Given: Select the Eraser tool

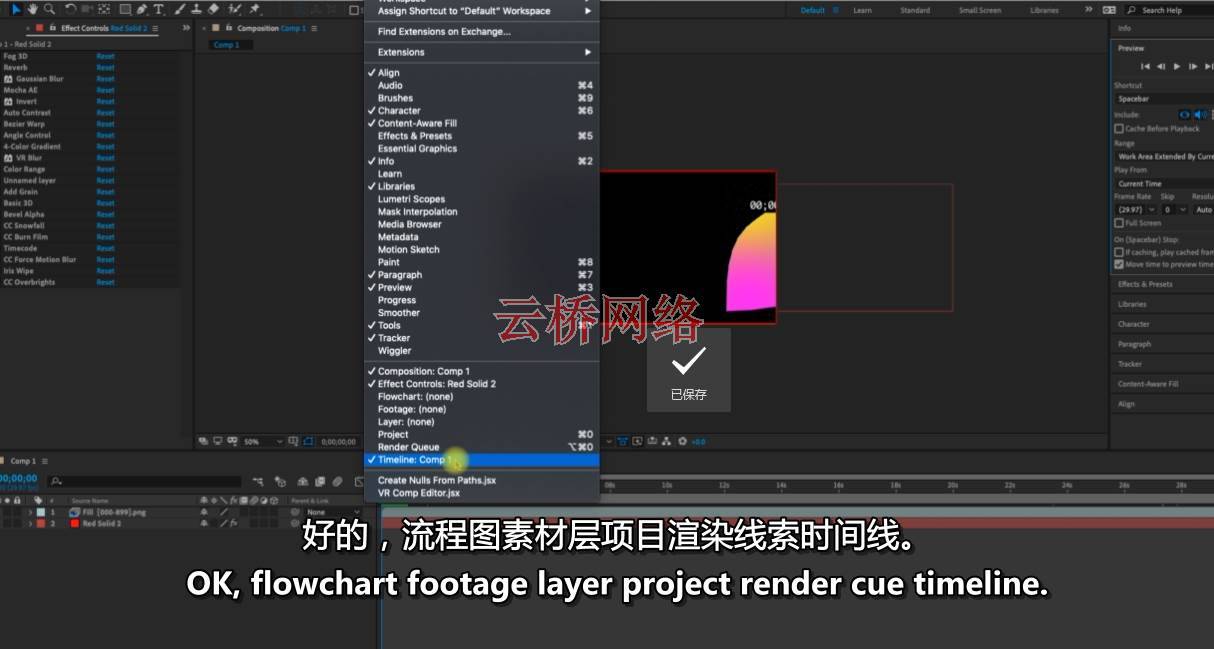Looking at the screenshot, I should (213, 9).
